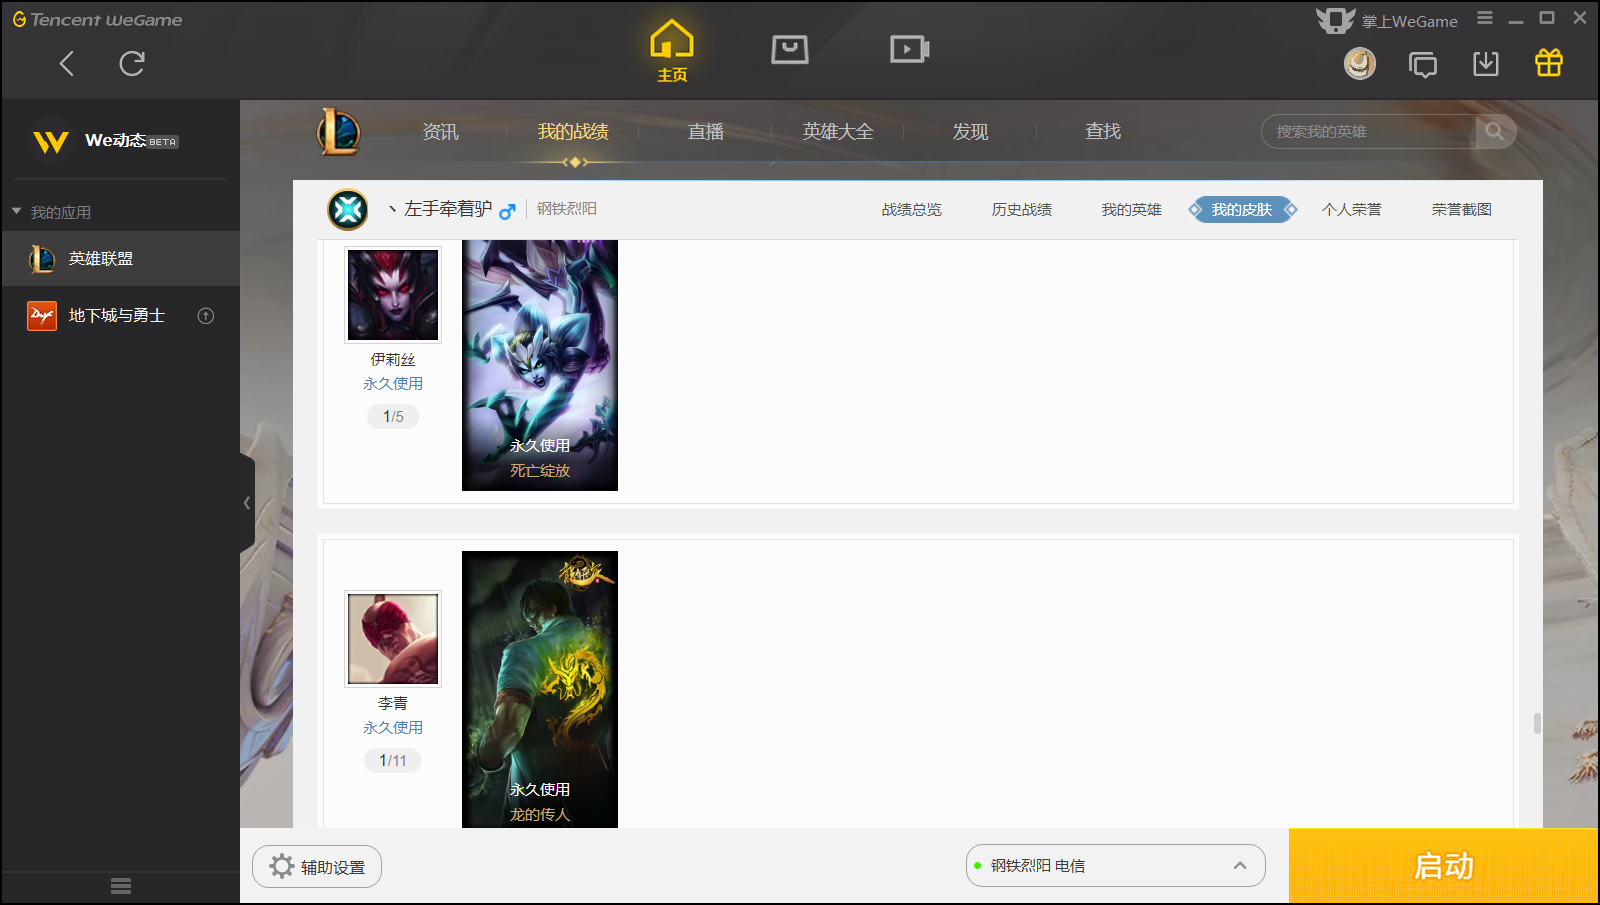Click the 1/11 skin count badge
The width and height of the screenshot is (1600, 905).
393,761
